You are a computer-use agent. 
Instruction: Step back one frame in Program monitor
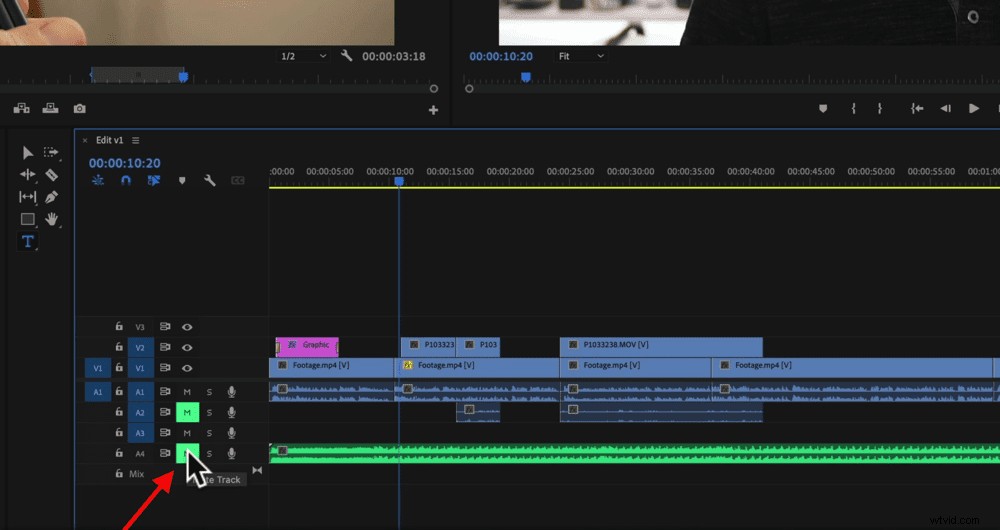(x=946, y=108)
